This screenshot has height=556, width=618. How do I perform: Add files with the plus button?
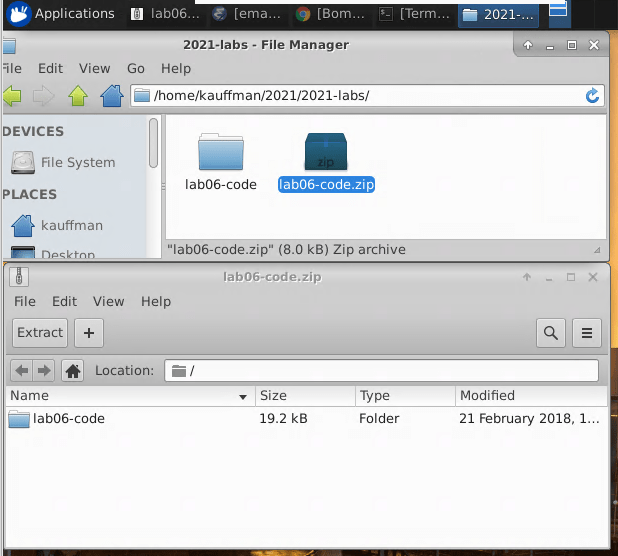coord(89,333)
